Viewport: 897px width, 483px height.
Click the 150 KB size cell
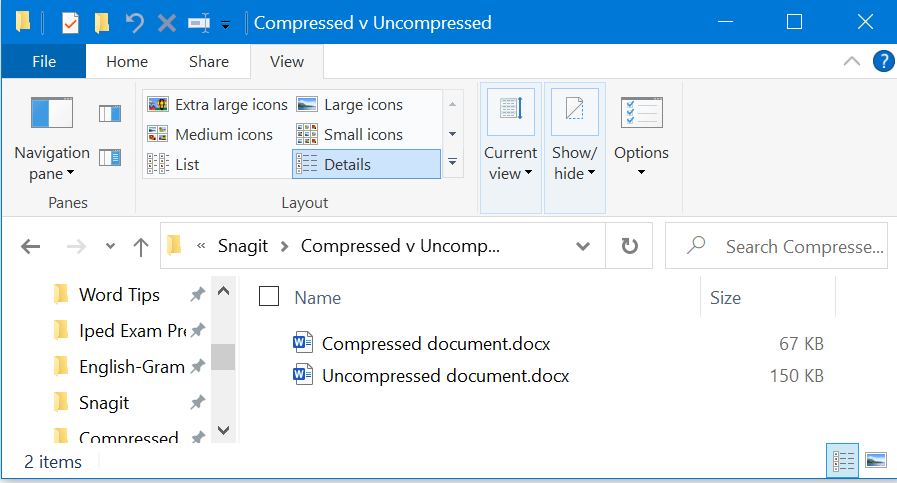796,375
